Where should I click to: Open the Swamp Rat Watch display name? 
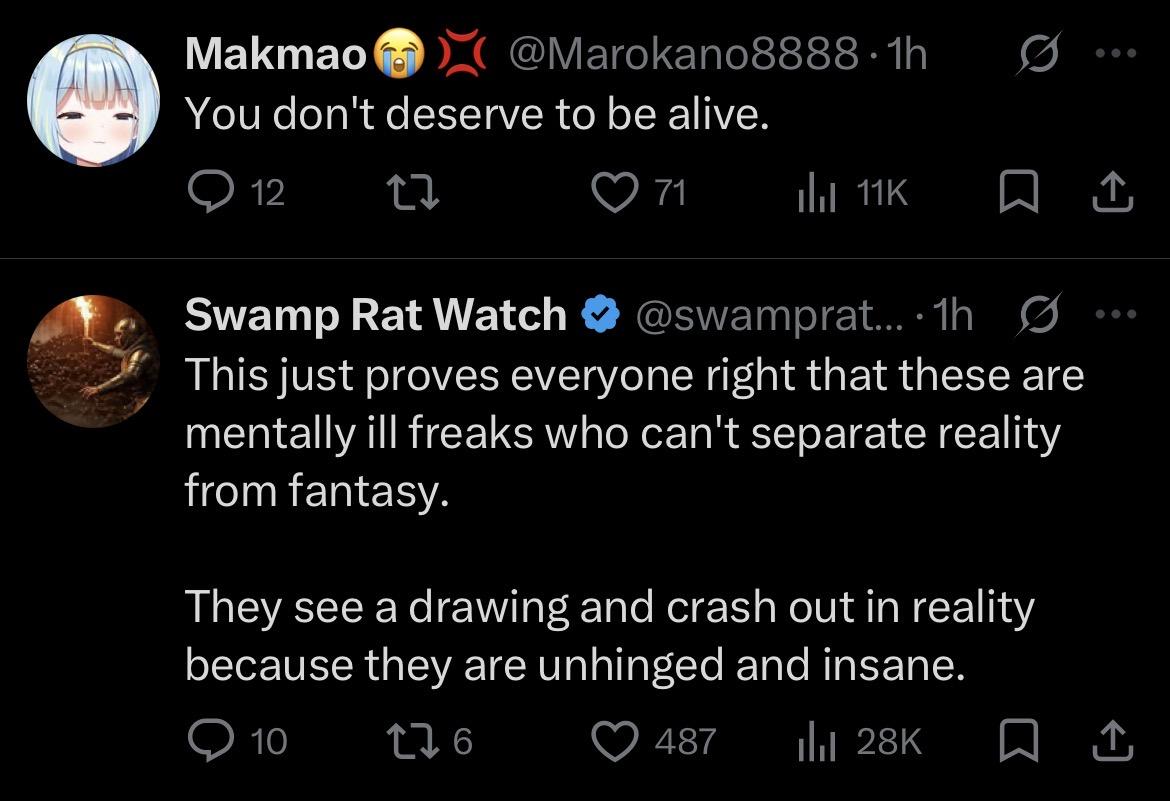click(x=375, y=316)
